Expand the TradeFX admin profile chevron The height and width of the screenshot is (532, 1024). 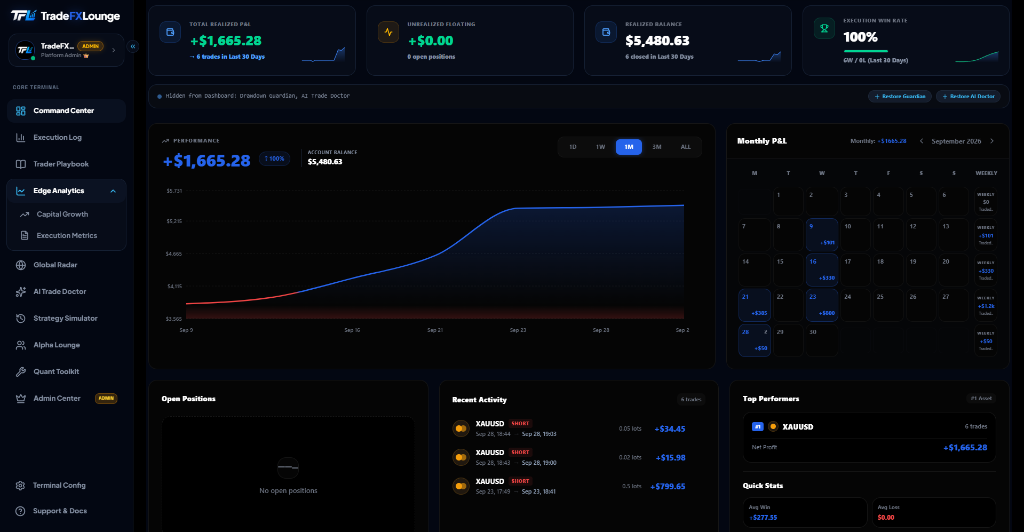[x=114, y=50]
